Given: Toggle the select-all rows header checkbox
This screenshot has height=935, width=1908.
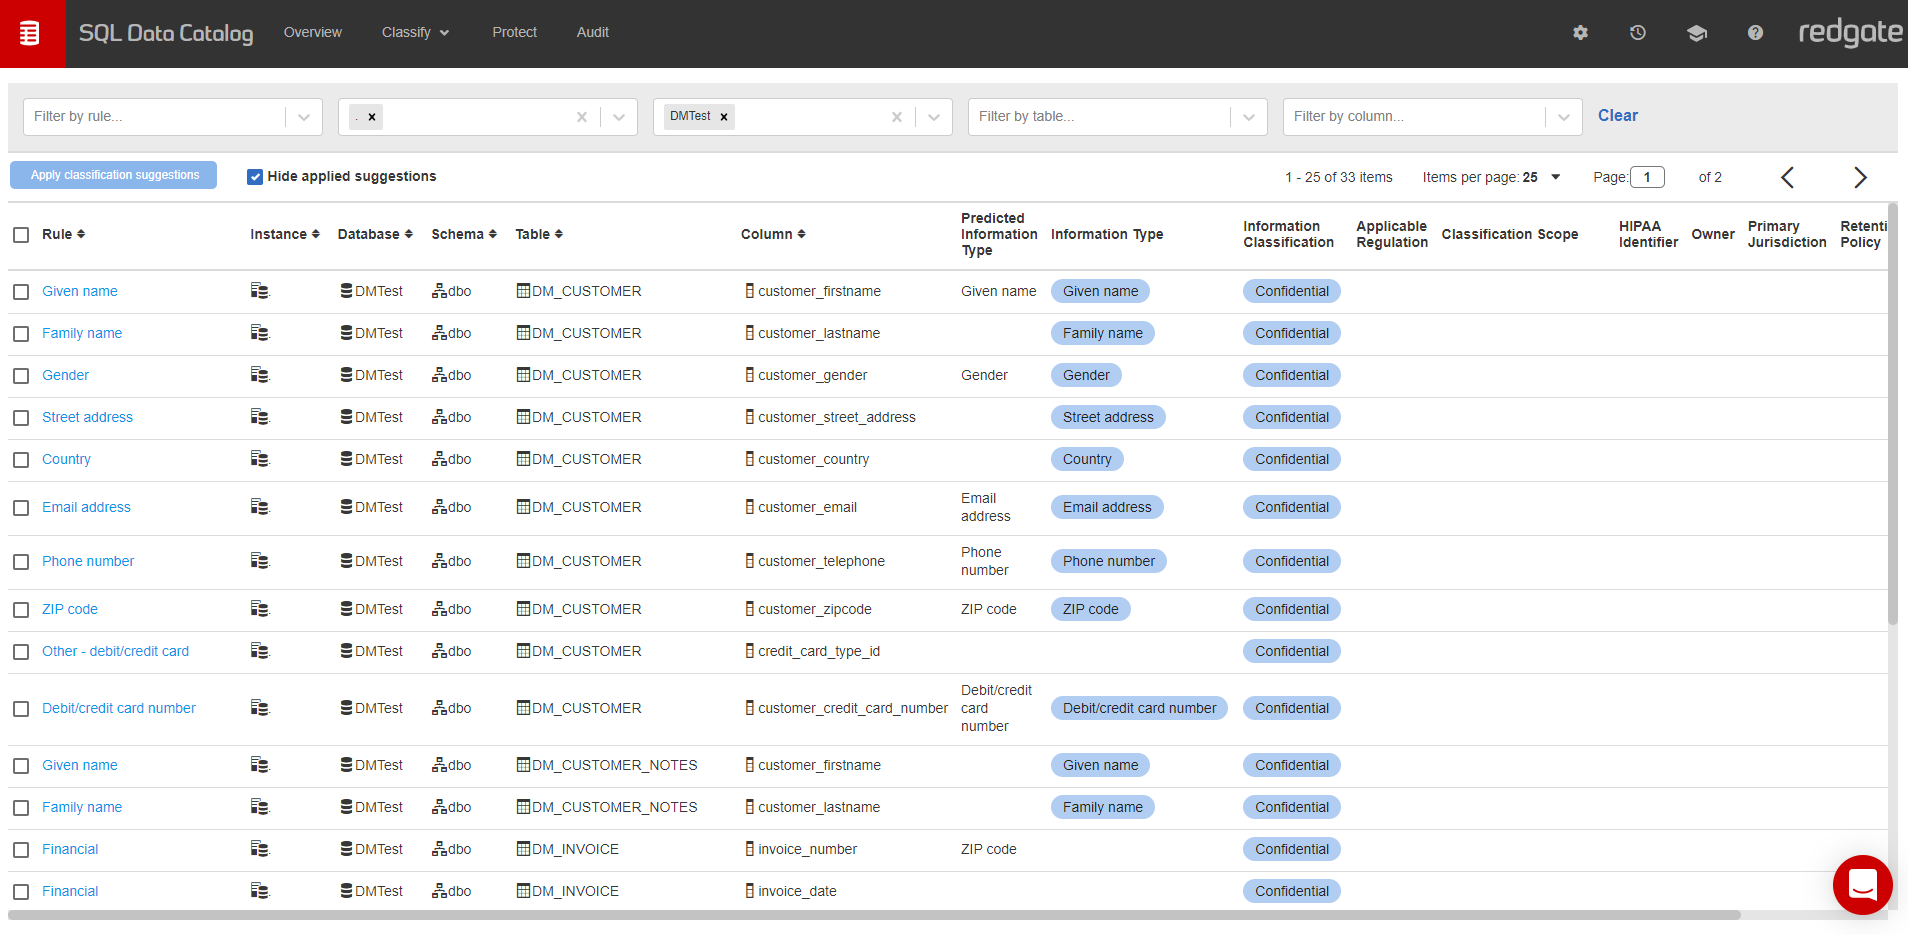Looking at the screenshot, I should click(21, 235).
